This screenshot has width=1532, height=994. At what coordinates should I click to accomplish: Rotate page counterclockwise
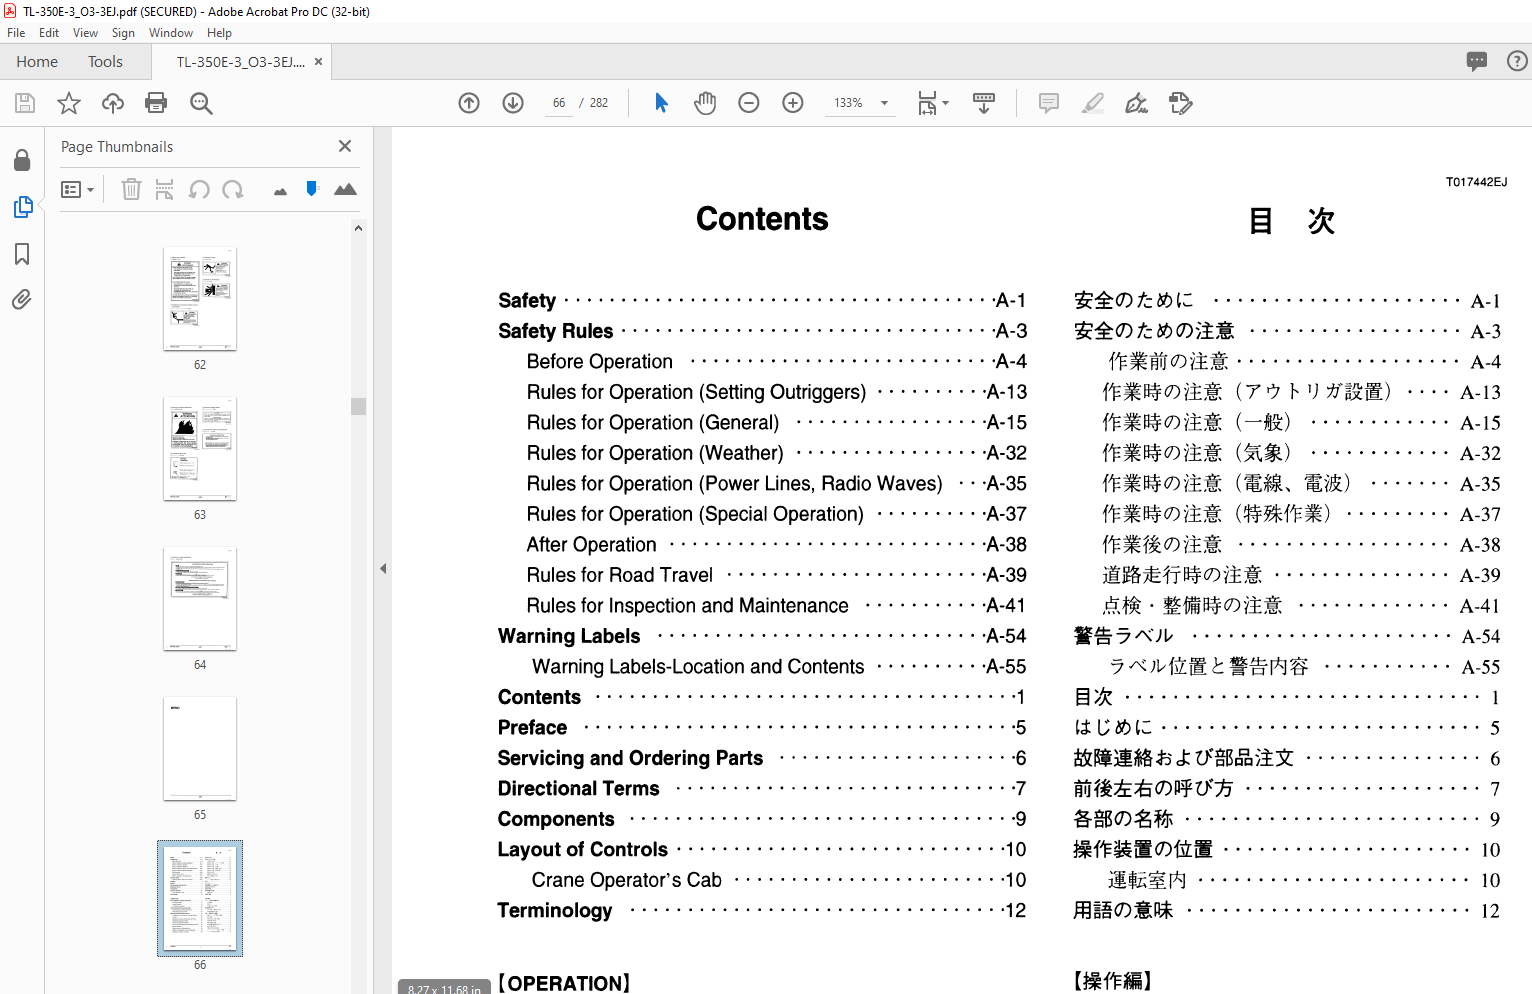click(199, 189)
